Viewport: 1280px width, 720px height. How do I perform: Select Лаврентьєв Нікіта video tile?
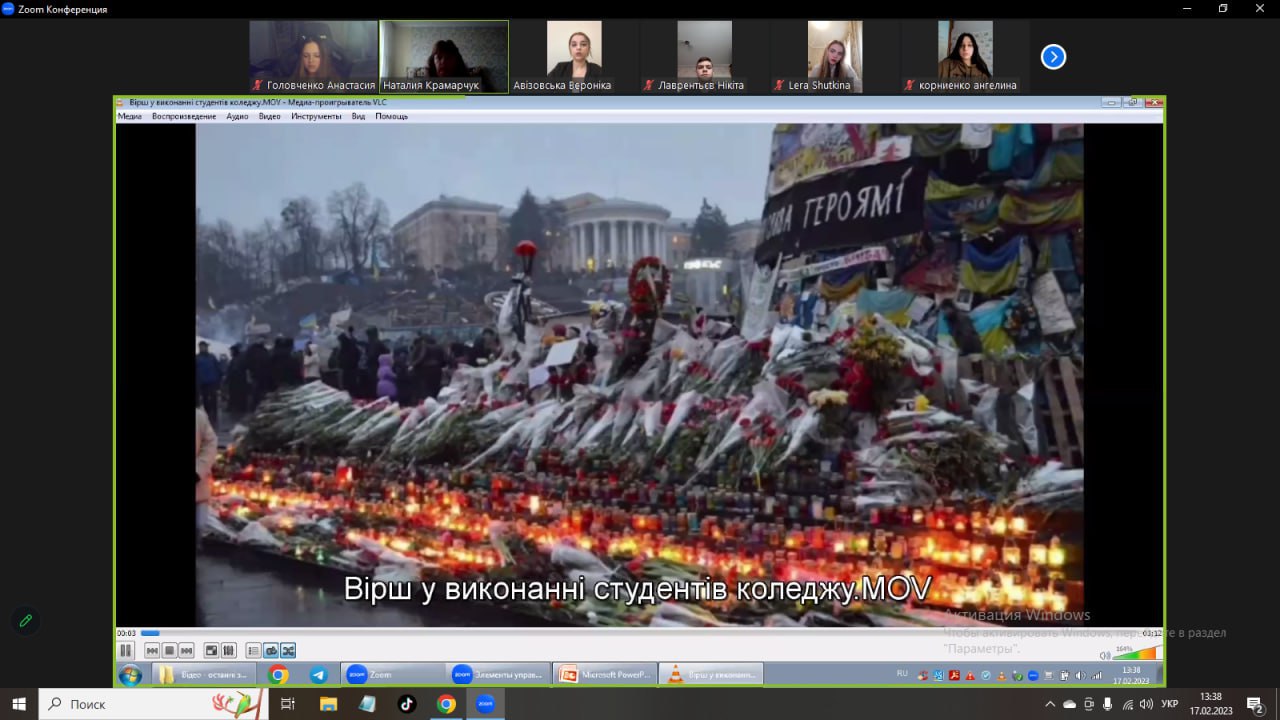click(704, 57)
